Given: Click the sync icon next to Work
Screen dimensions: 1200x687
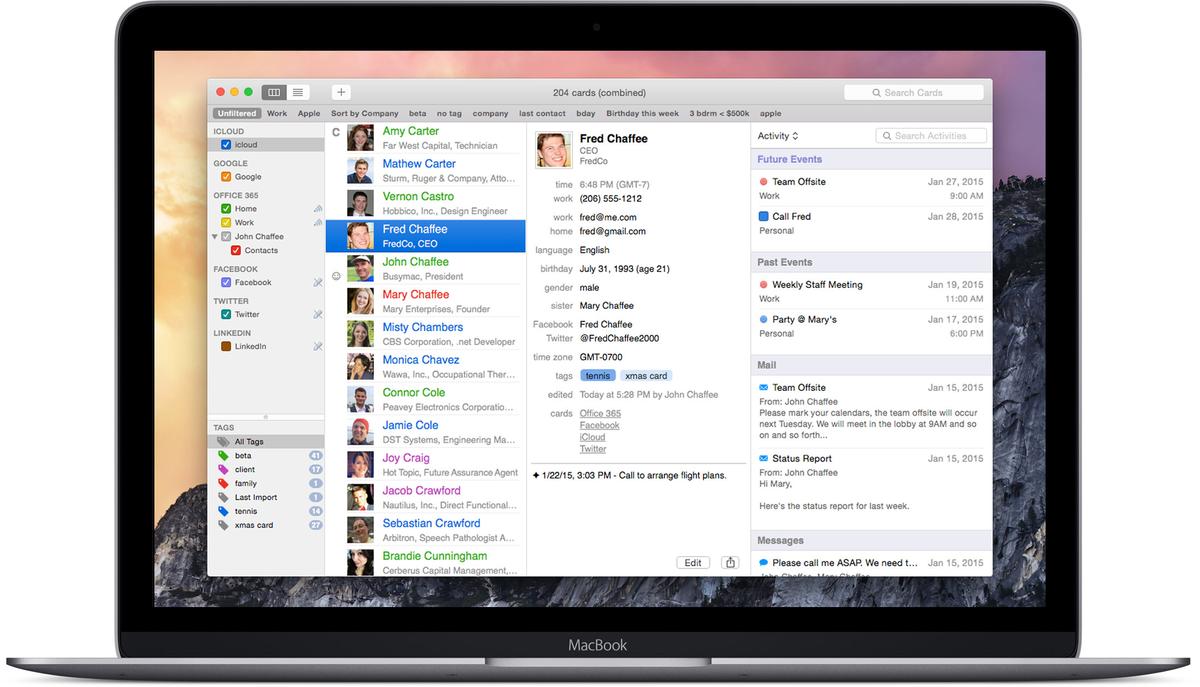Looking at the screenshot, I should tap(318, 222).
